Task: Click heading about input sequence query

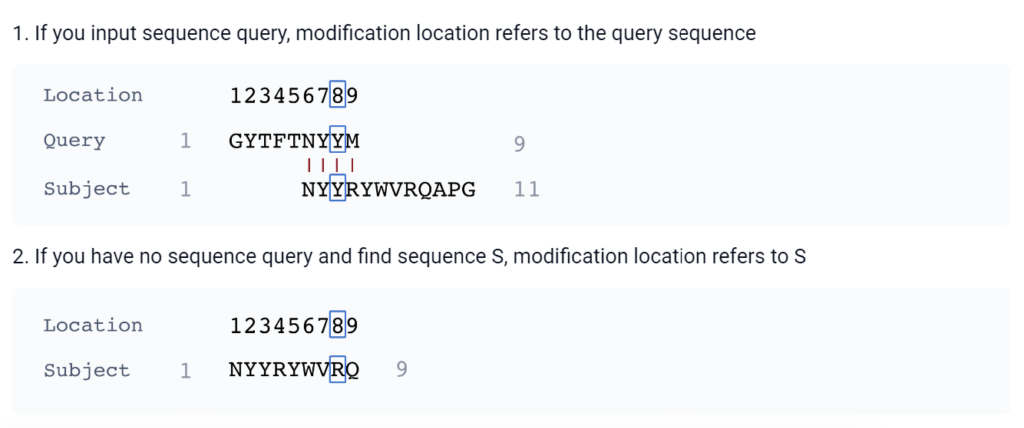Action: (x=384, y=33)
